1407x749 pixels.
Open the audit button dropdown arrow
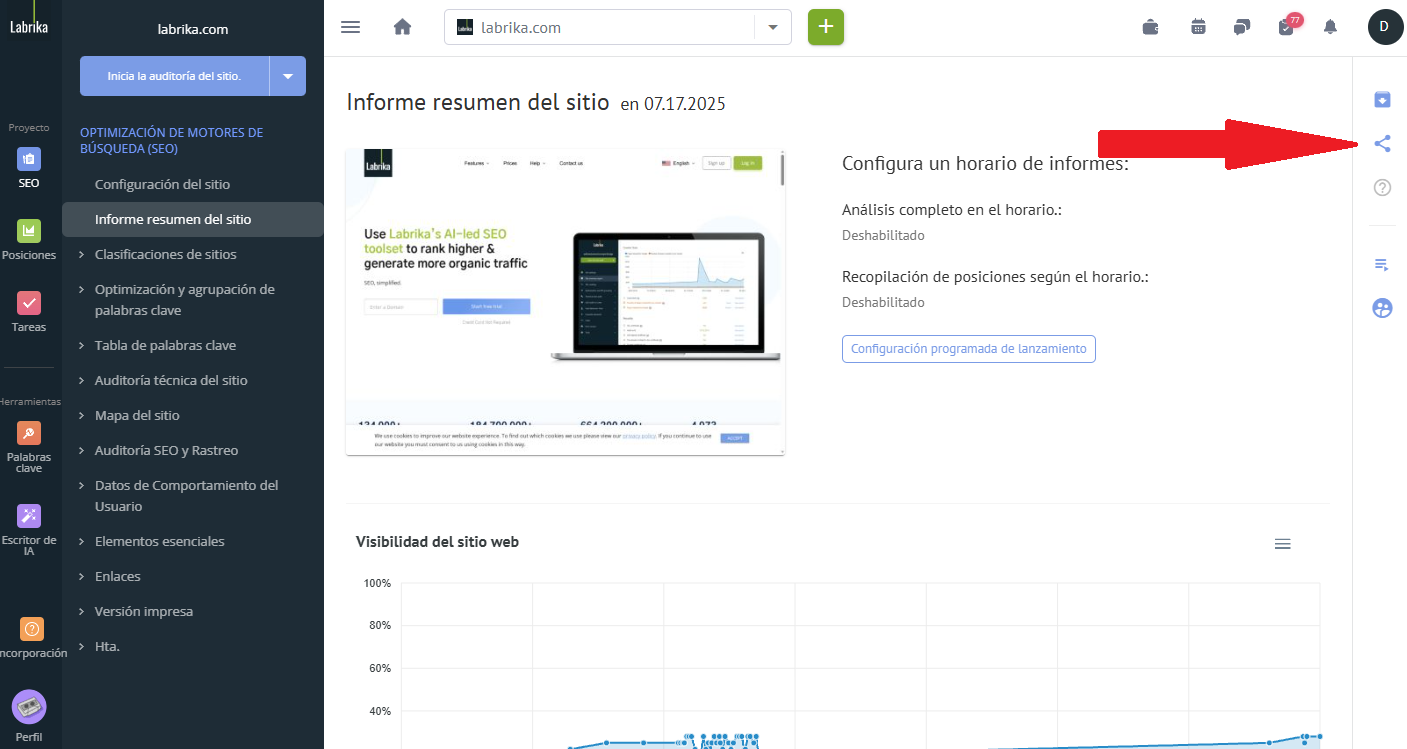tap(288, 76)
